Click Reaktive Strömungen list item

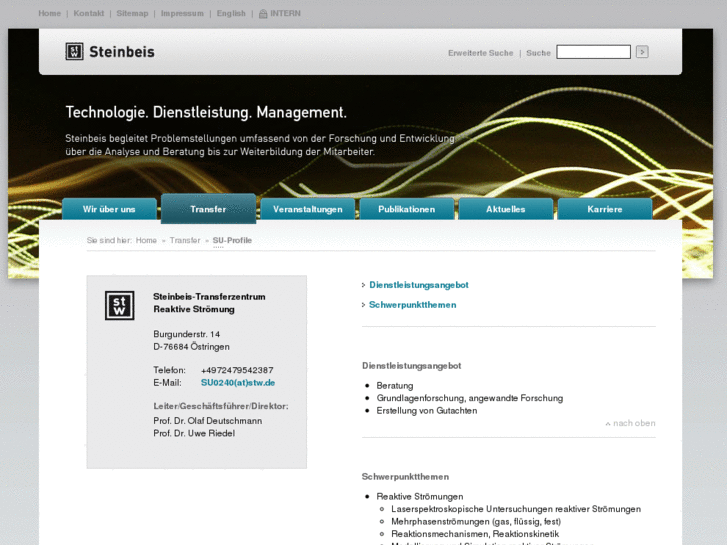click(420, 496)
